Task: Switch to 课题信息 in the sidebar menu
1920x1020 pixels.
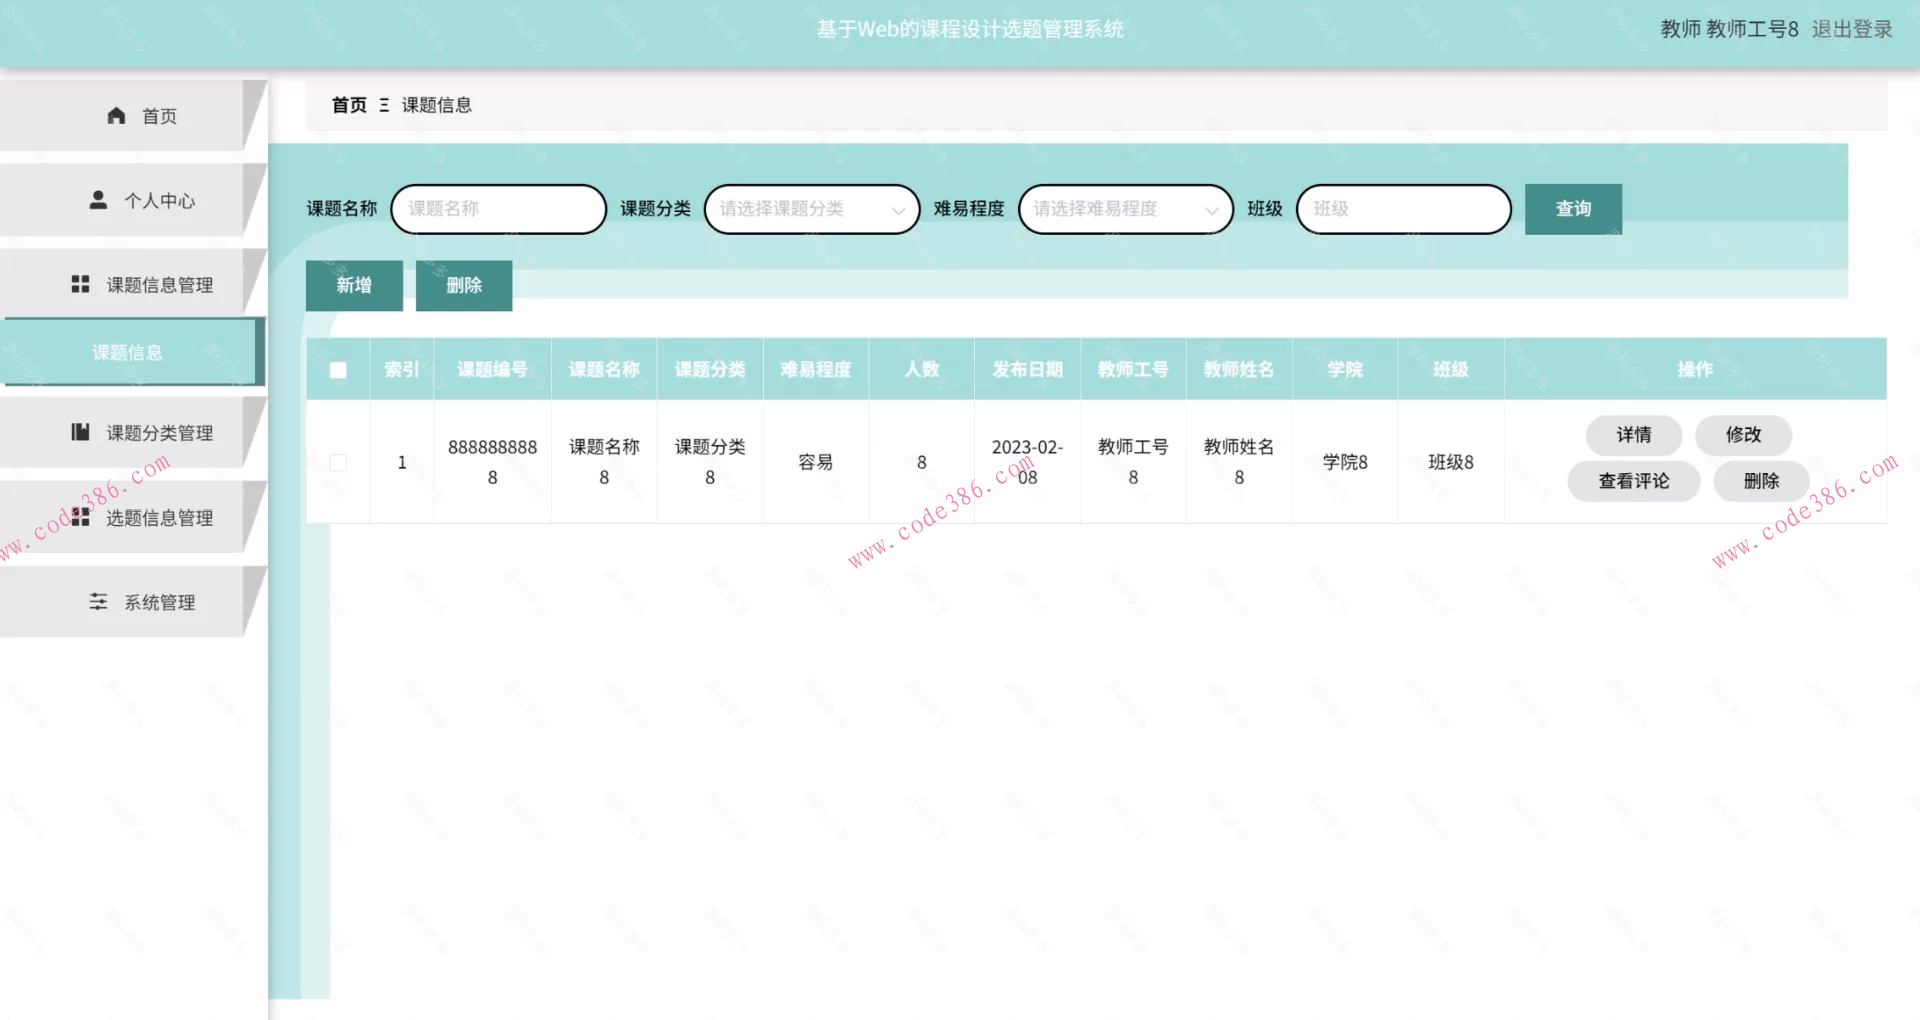Action: [x=126, y=352]
